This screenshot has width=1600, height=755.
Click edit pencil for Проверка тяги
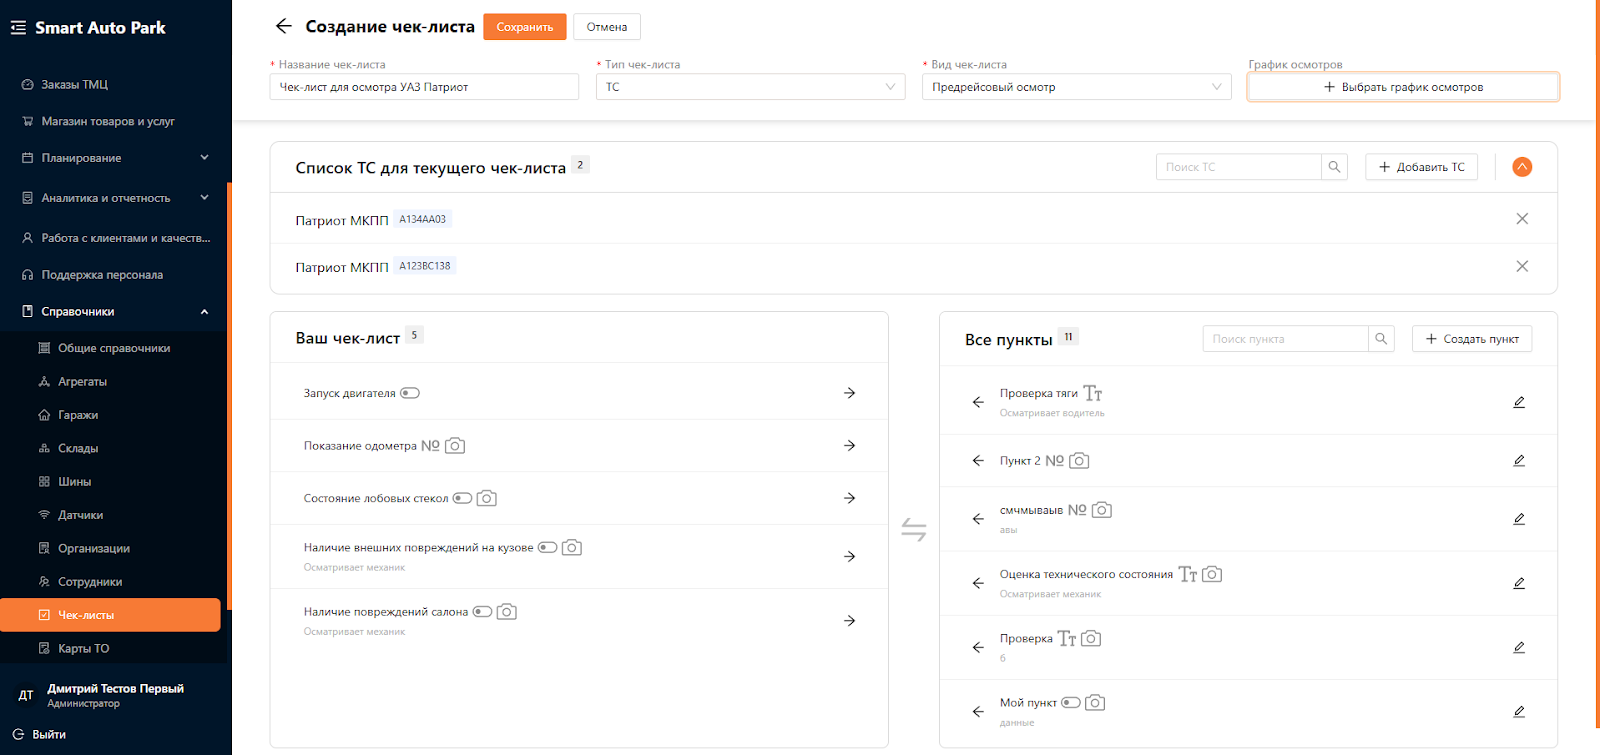pos(1518,402)
